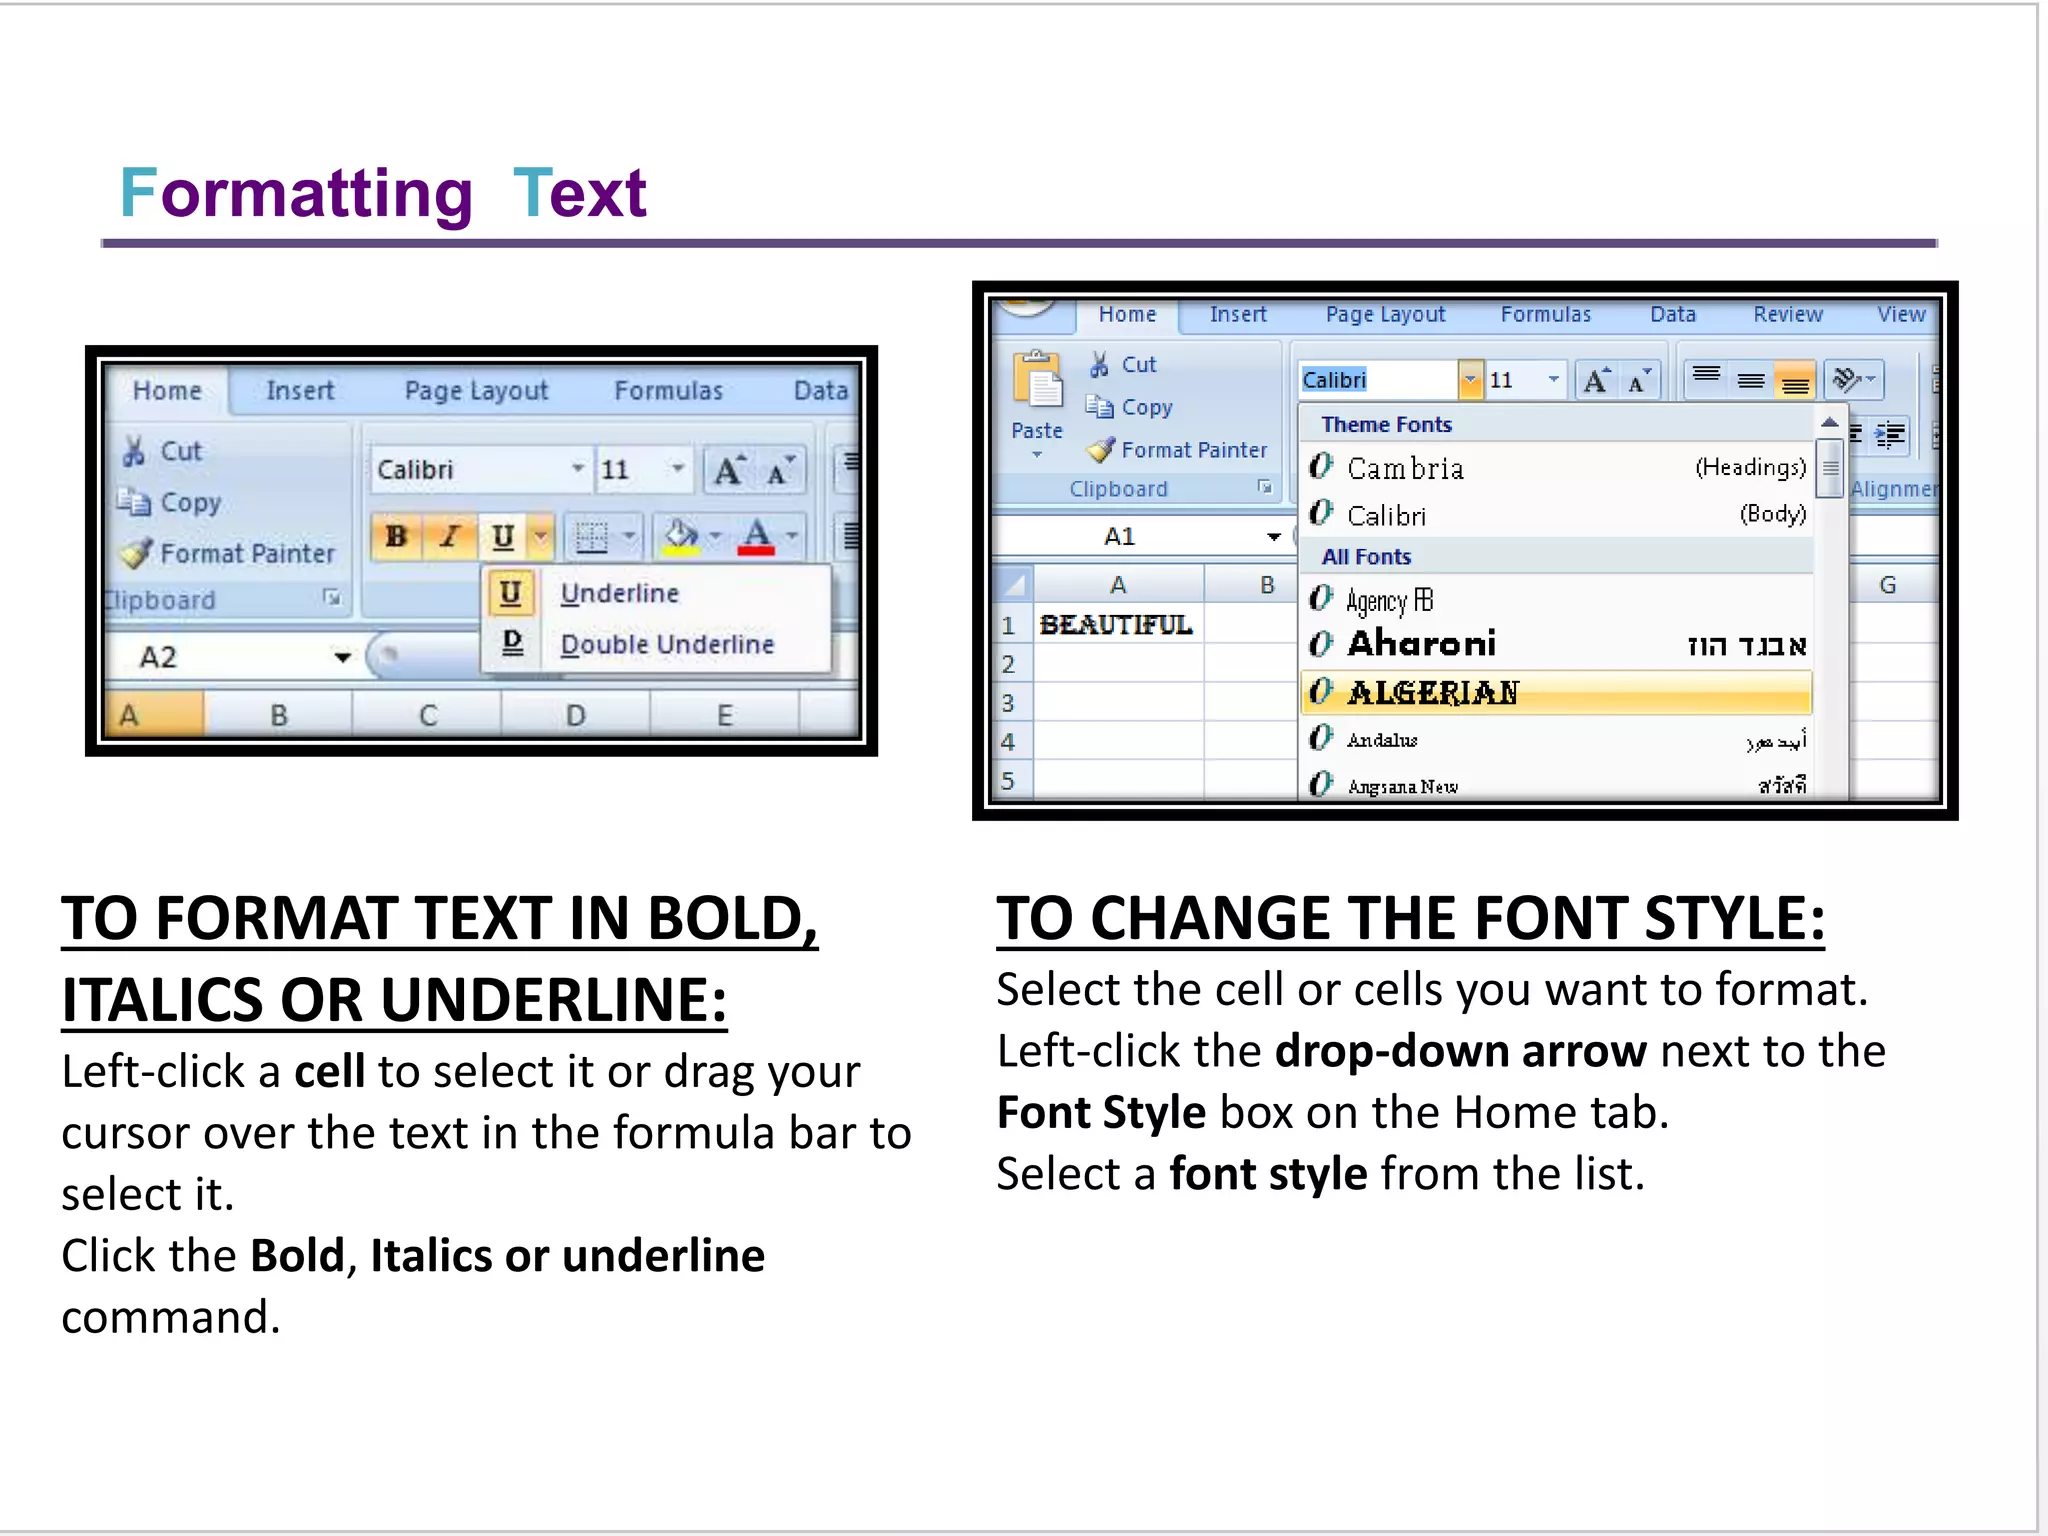
Task: Open the Name Box A2 dropdown arrow
Action: (x=342, y=657)
